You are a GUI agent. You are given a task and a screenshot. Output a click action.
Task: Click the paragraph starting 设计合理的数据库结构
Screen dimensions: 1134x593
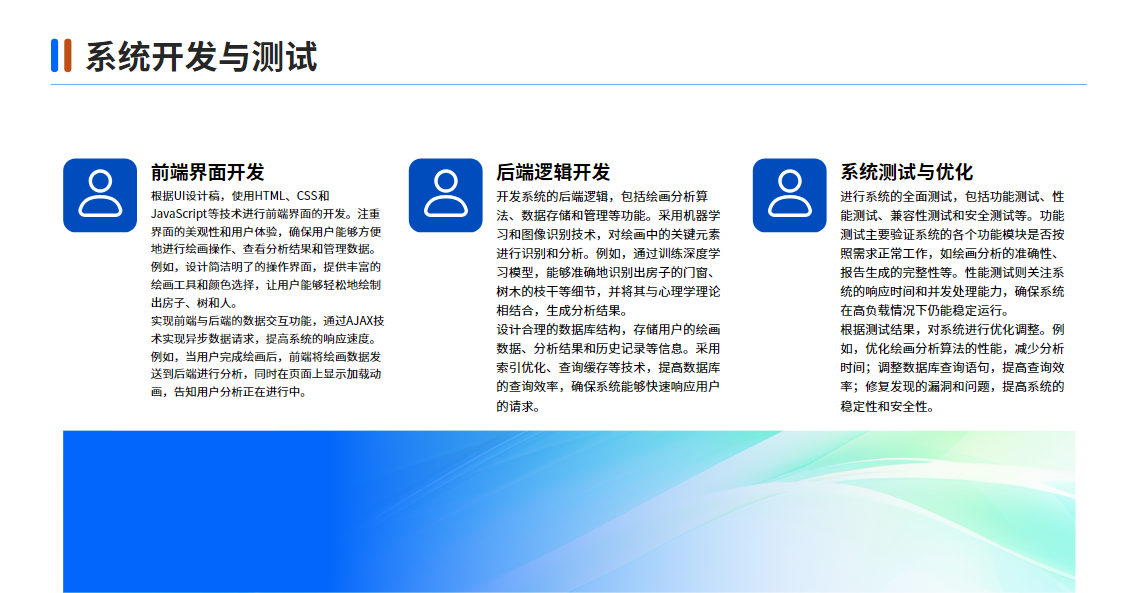point(608,367)
